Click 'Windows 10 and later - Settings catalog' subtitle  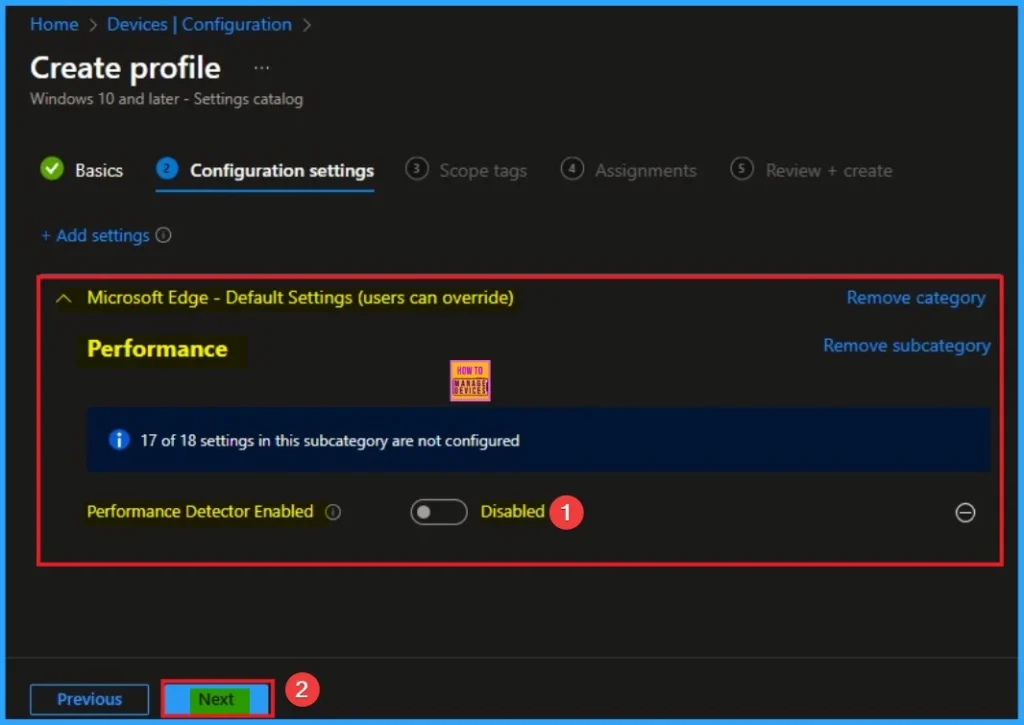click(x=167, y=99)
